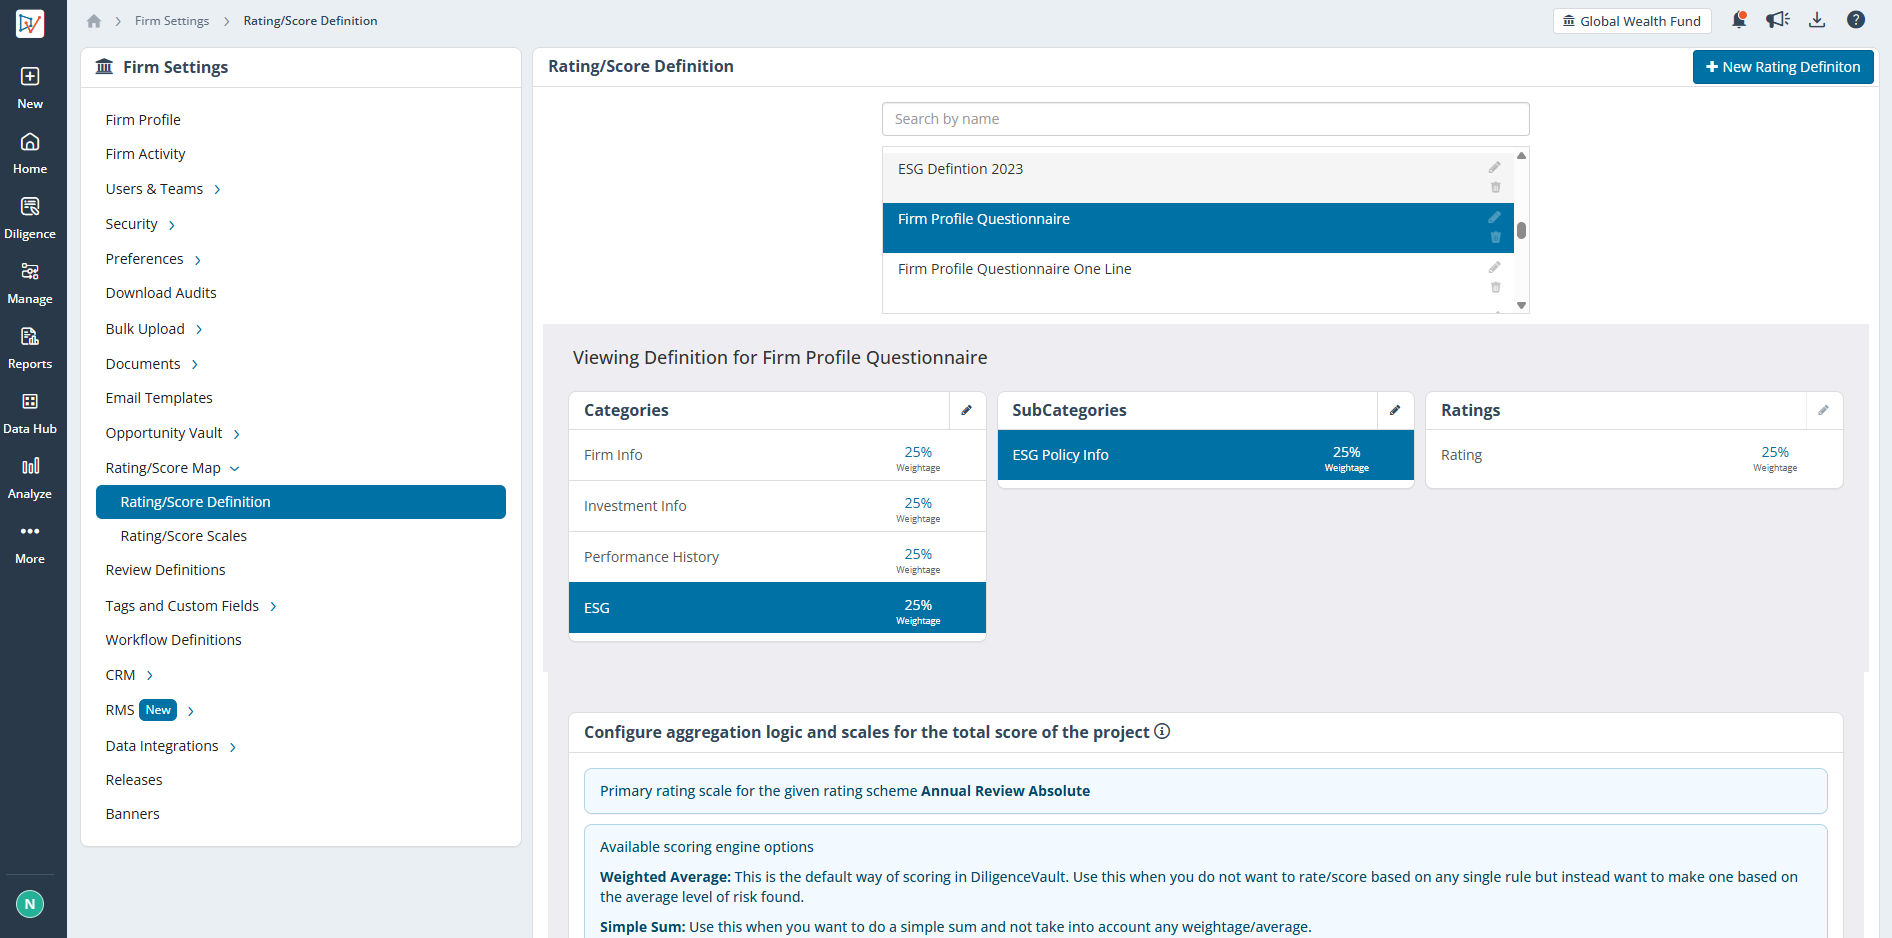
Task: Click the Search by name field
Action: (x=1205, y=119)
